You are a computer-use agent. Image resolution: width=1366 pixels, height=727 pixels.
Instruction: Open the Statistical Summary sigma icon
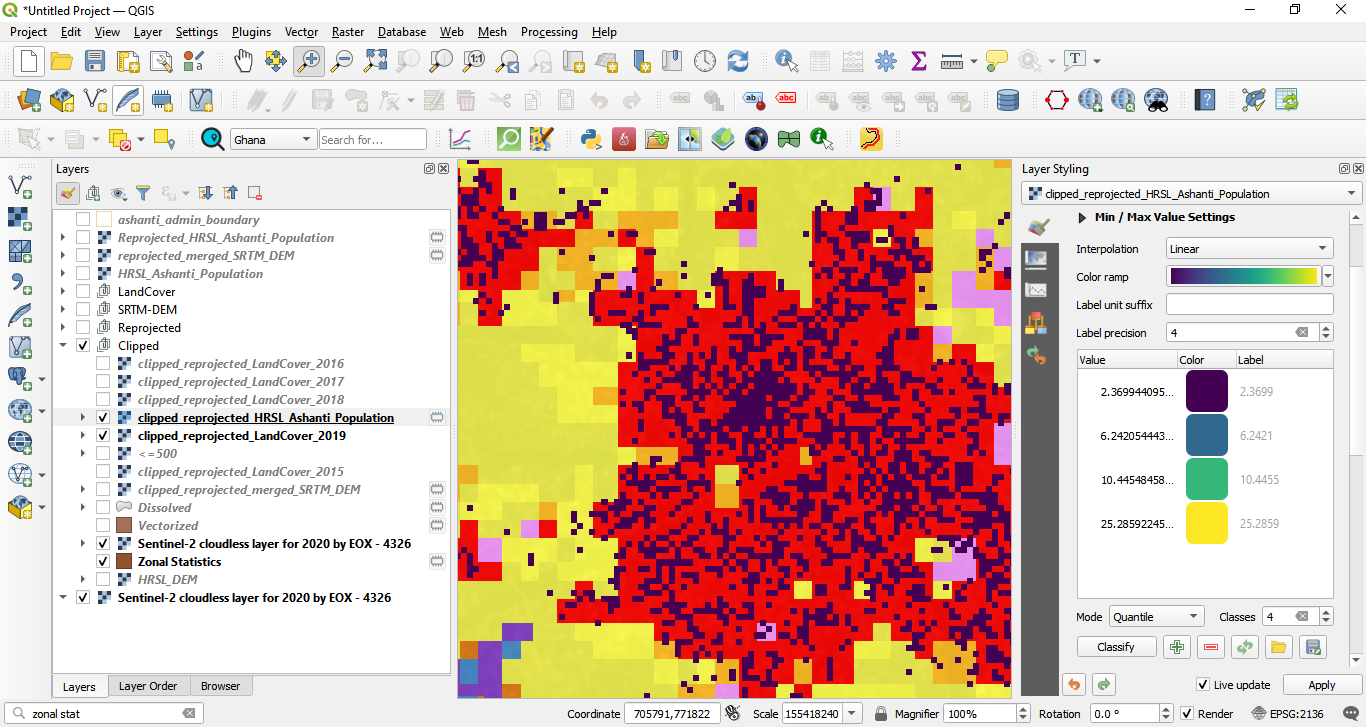coord(918,61)
